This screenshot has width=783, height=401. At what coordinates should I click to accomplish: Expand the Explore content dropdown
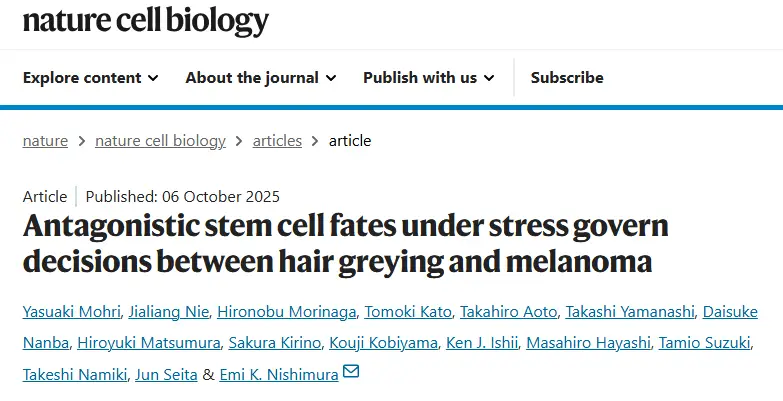pos(90,77)
